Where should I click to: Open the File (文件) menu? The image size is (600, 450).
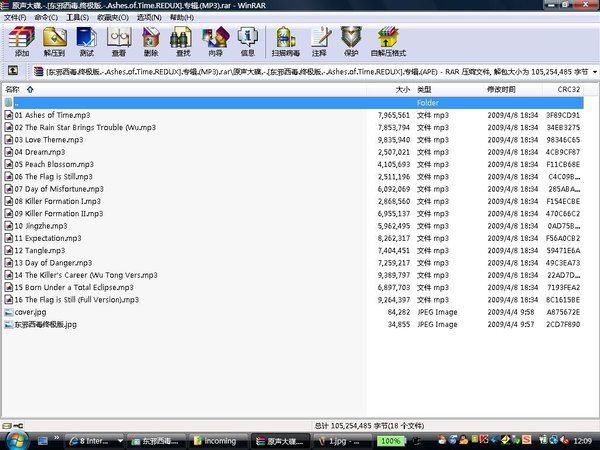coord(15,17)
